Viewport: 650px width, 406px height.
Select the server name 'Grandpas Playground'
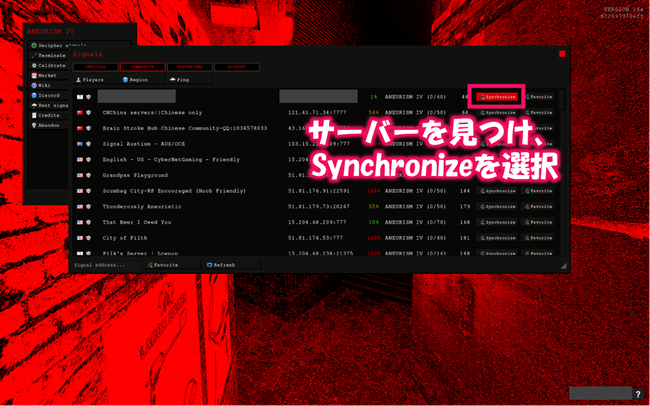(x=135, y=175)
